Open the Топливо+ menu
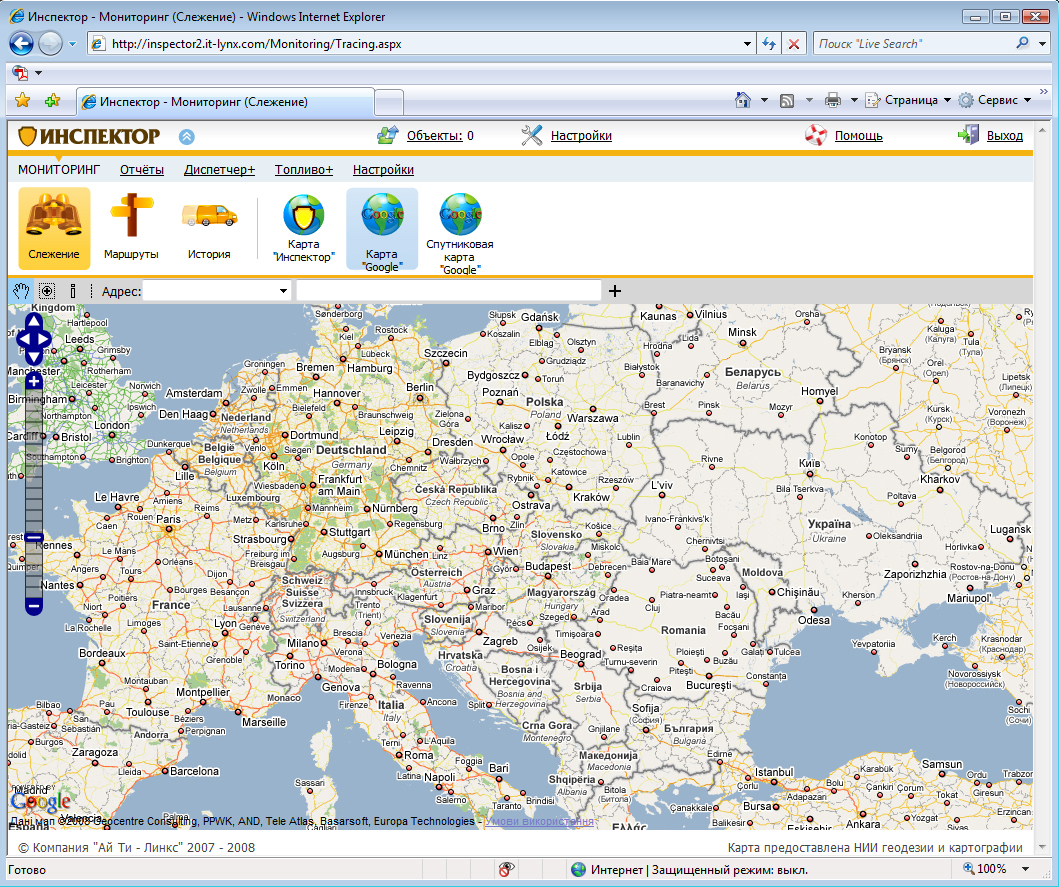Image resolution: width=1059 pixels, height=887 pixels. [304, 170]
